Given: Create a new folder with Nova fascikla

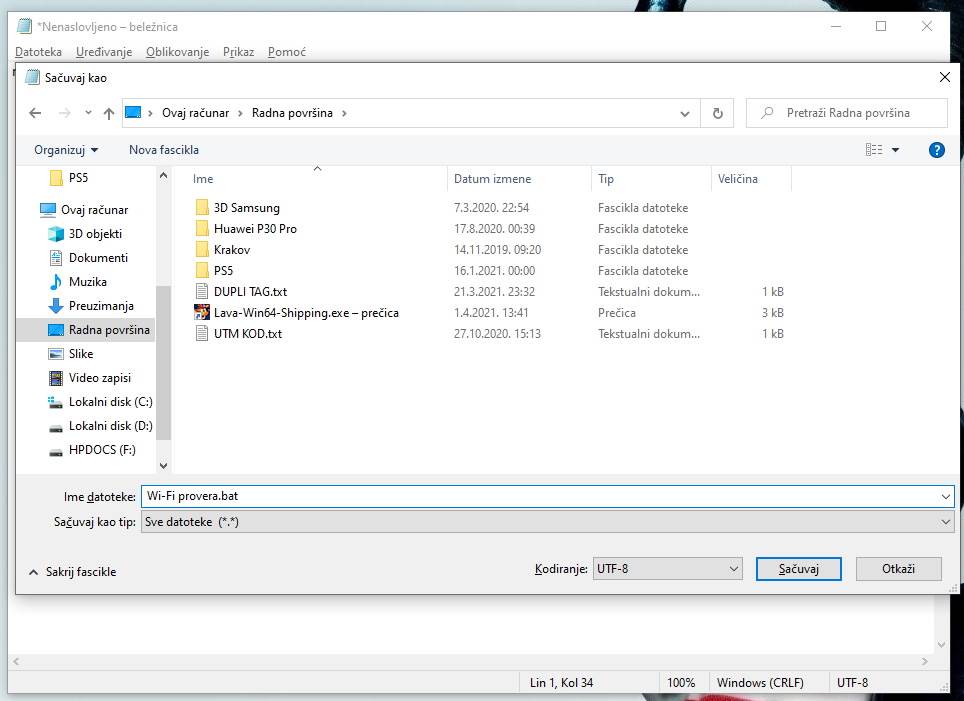Looking at the screenshot, I should click(164, 150).
